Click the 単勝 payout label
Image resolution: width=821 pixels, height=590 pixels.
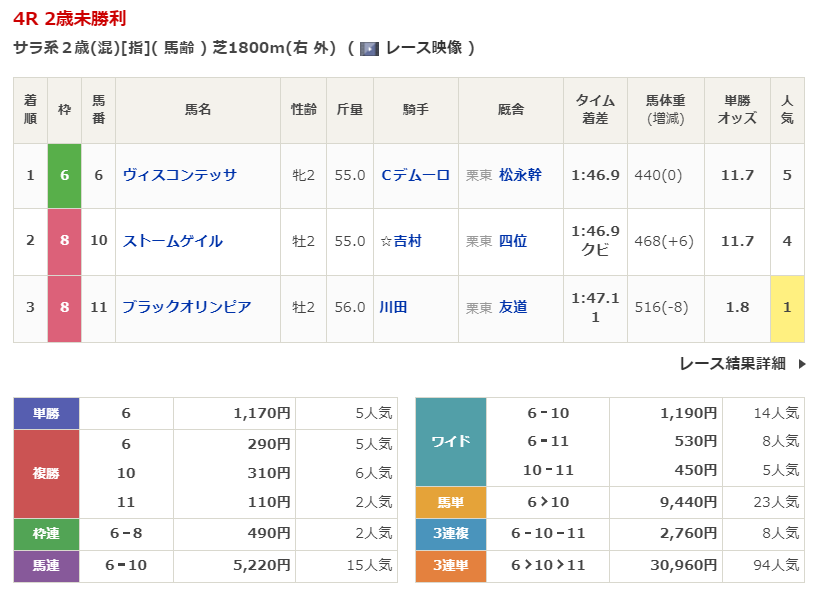pyautogui.click(x=46, y=413)
